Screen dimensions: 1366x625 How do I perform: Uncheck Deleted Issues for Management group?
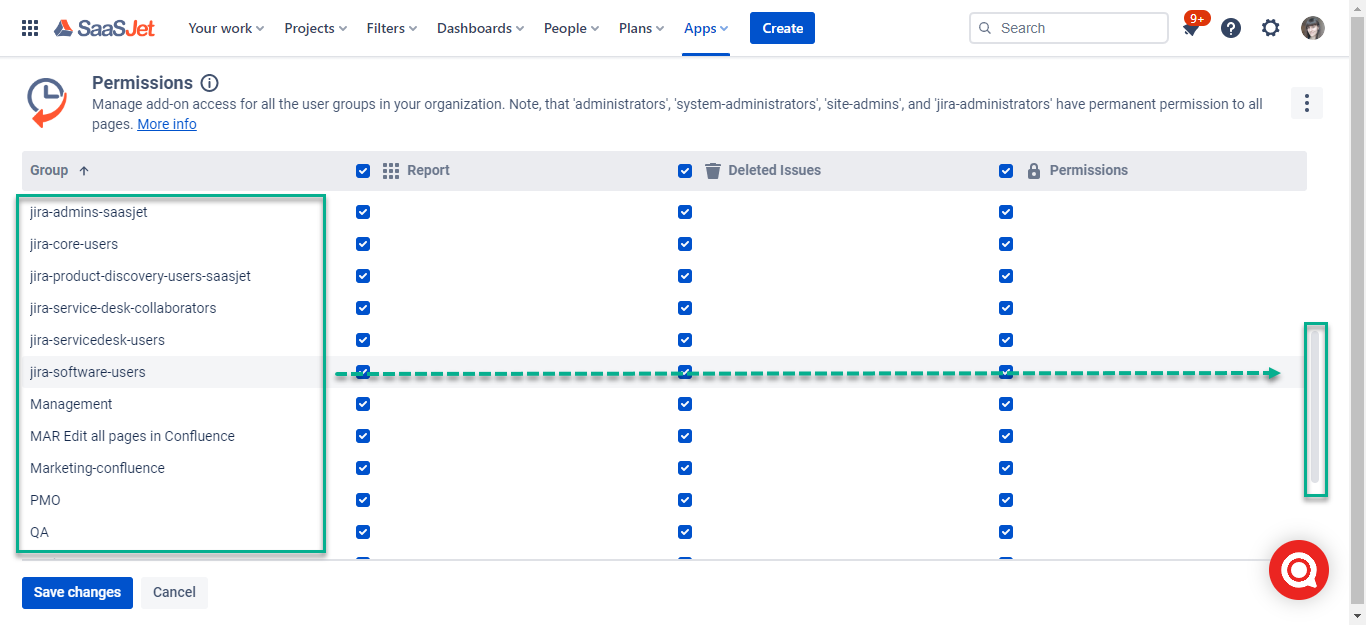coord(685,404)
